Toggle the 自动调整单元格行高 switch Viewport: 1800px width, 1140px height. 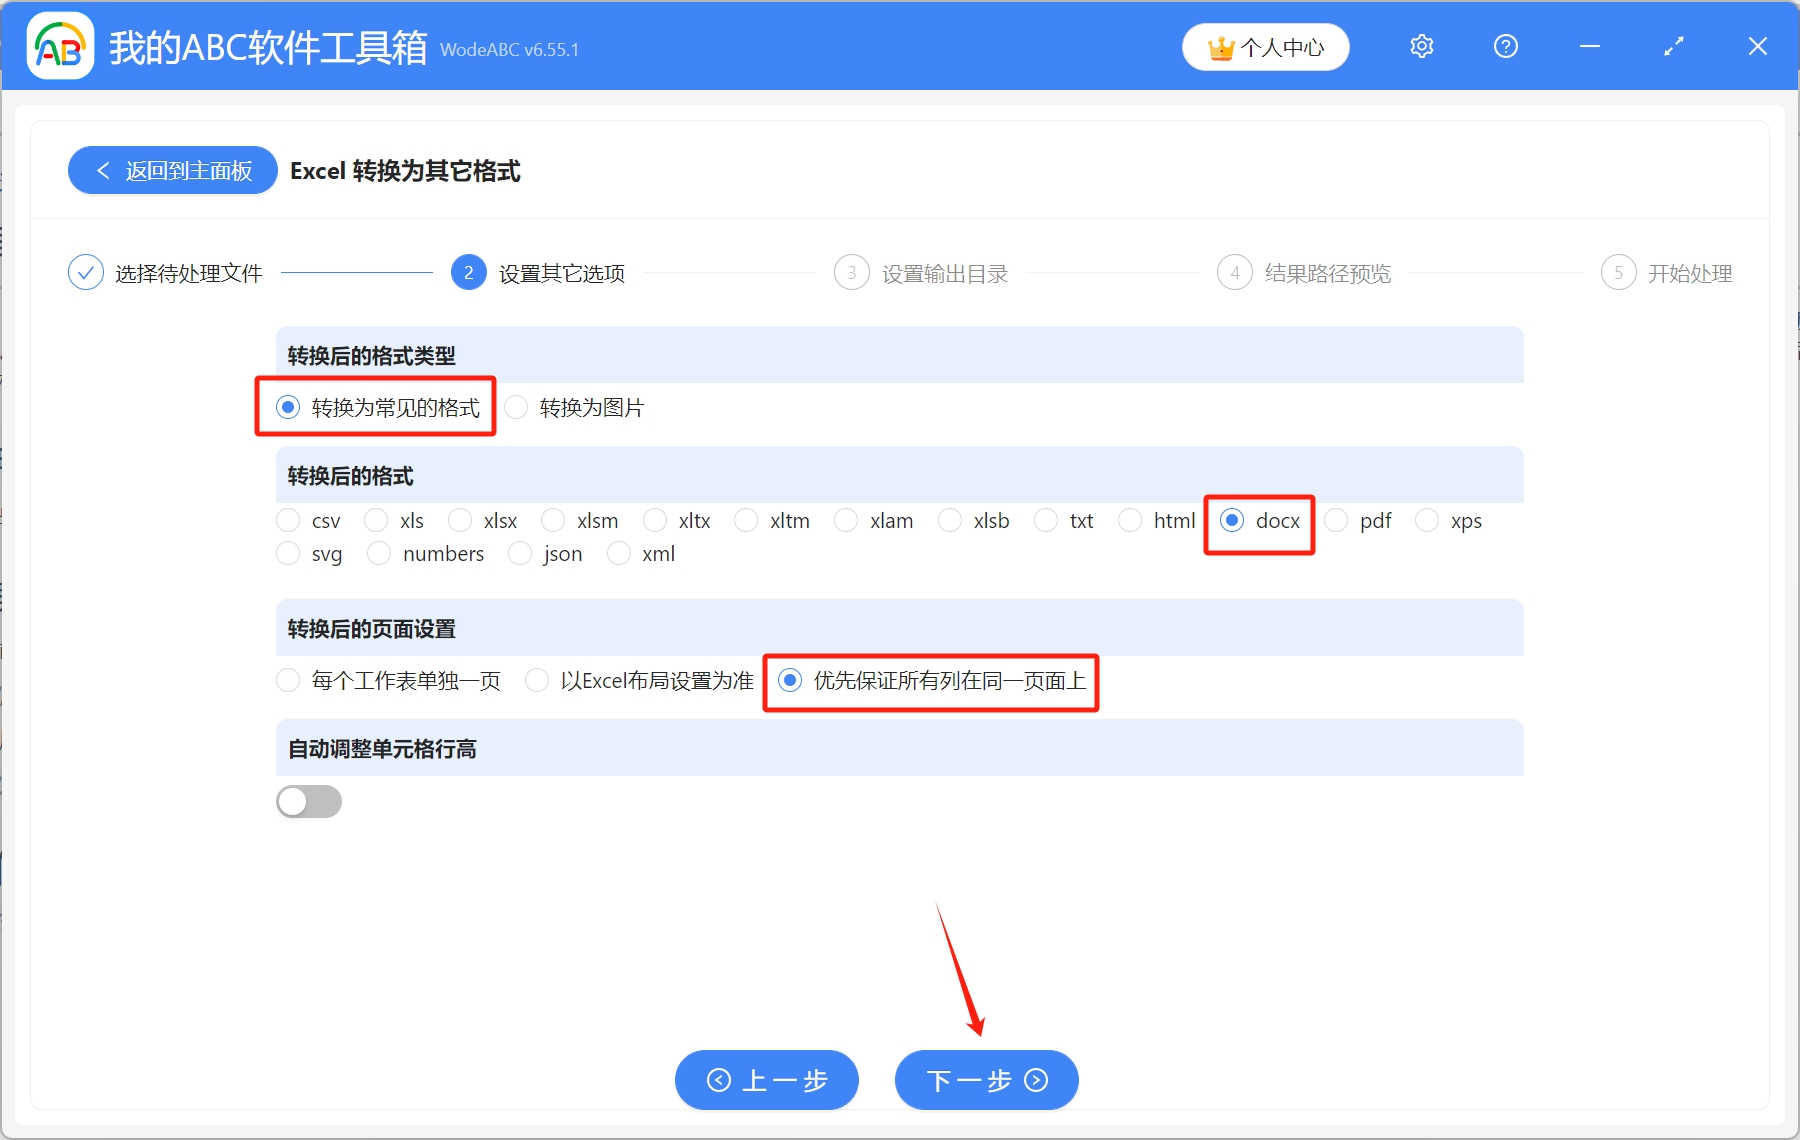309,801
